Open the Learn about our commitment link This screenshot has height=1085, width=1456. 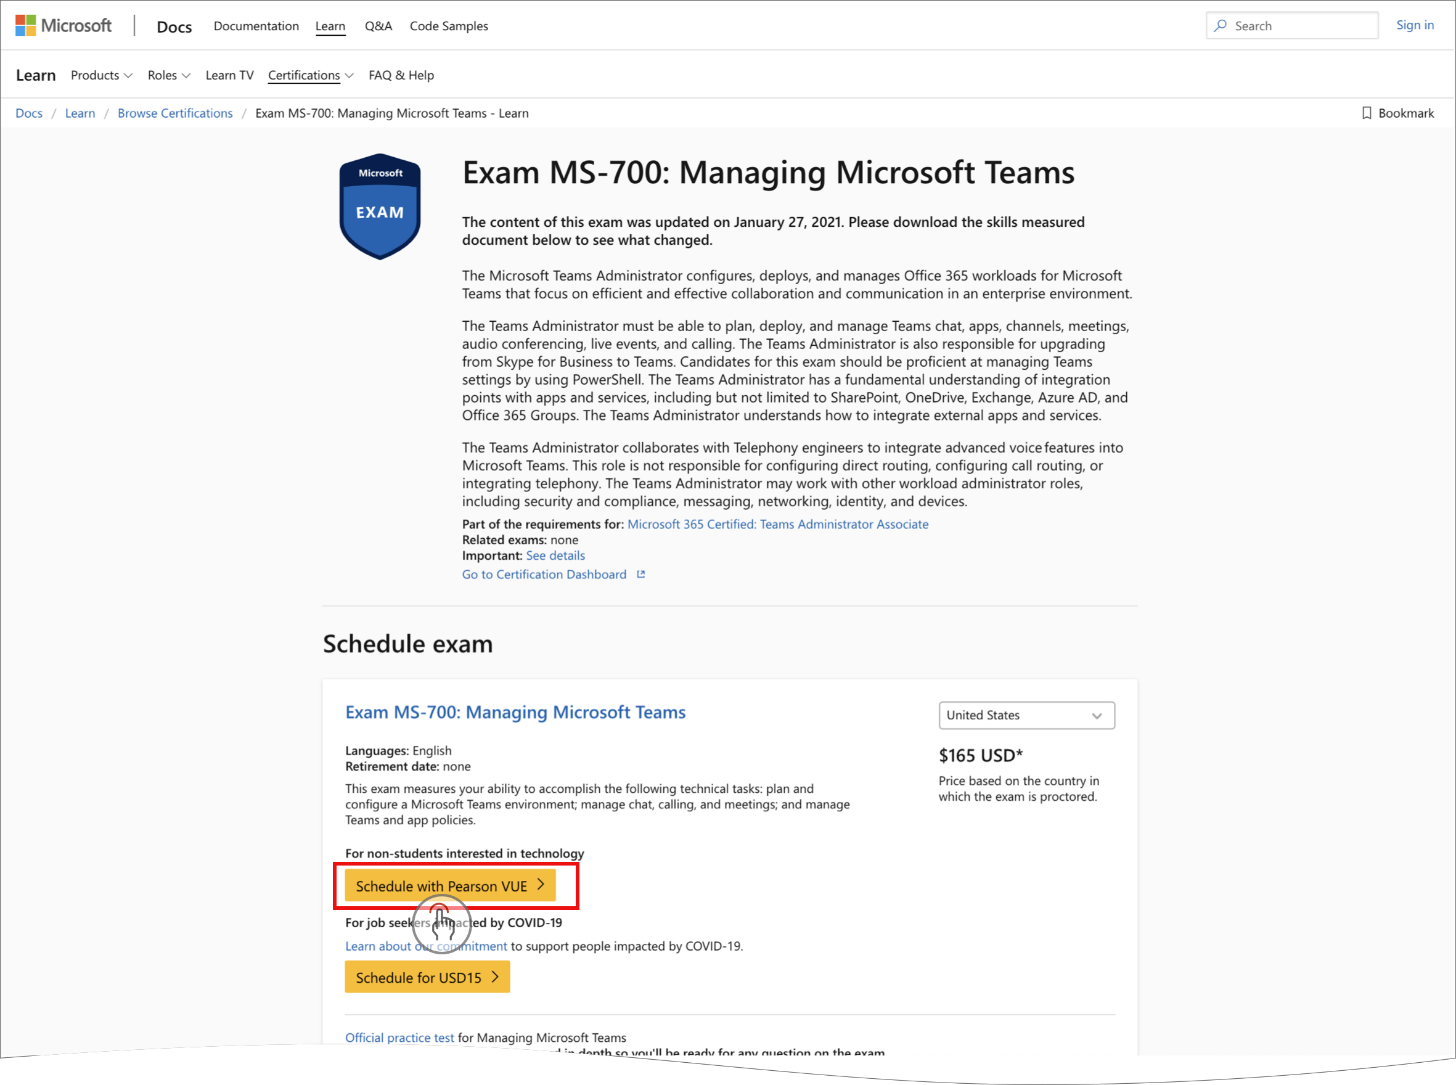coord(426,946)
